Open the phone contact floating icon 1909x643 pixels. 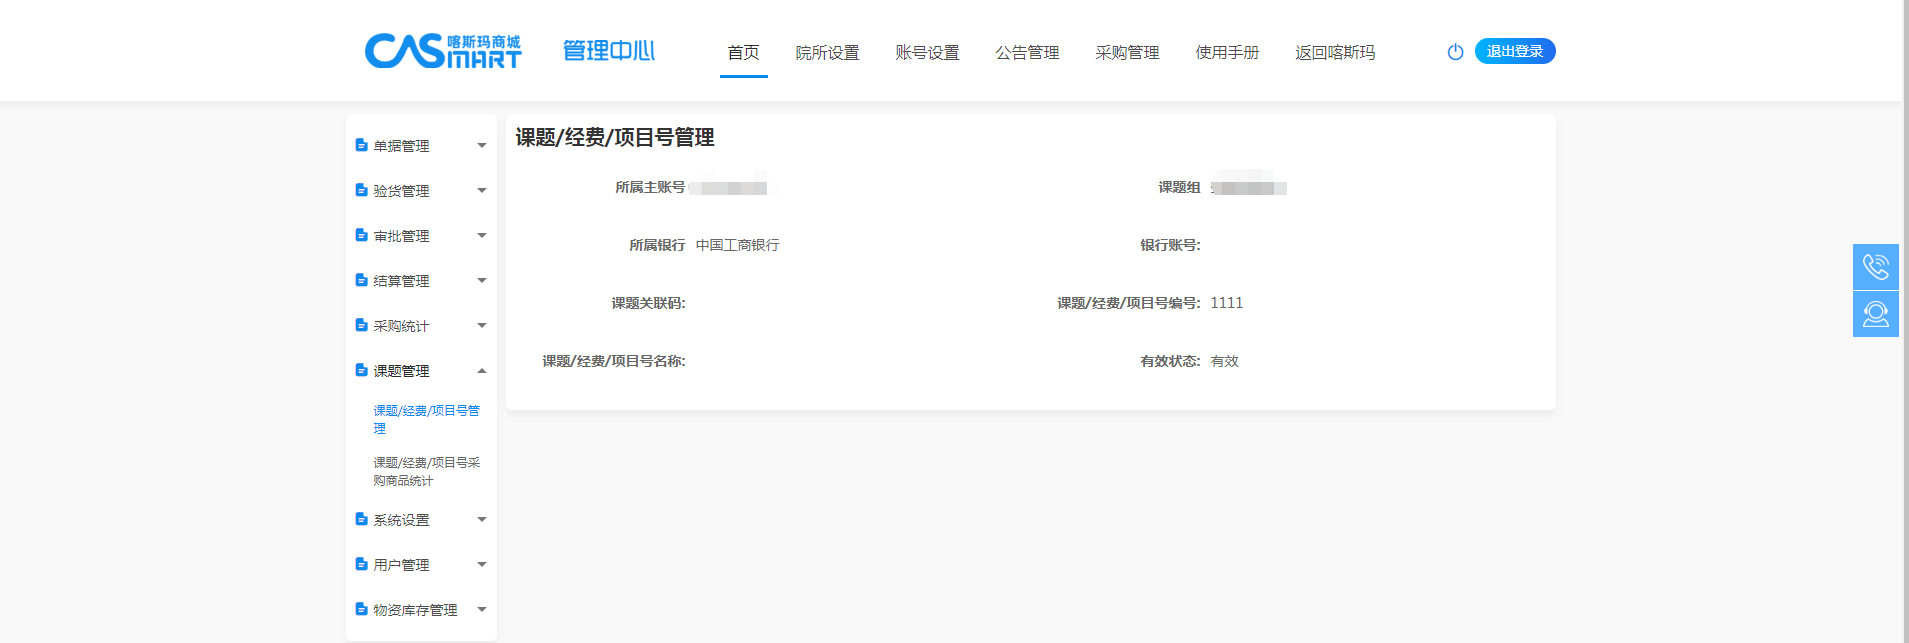click(x=1875, y=267)
